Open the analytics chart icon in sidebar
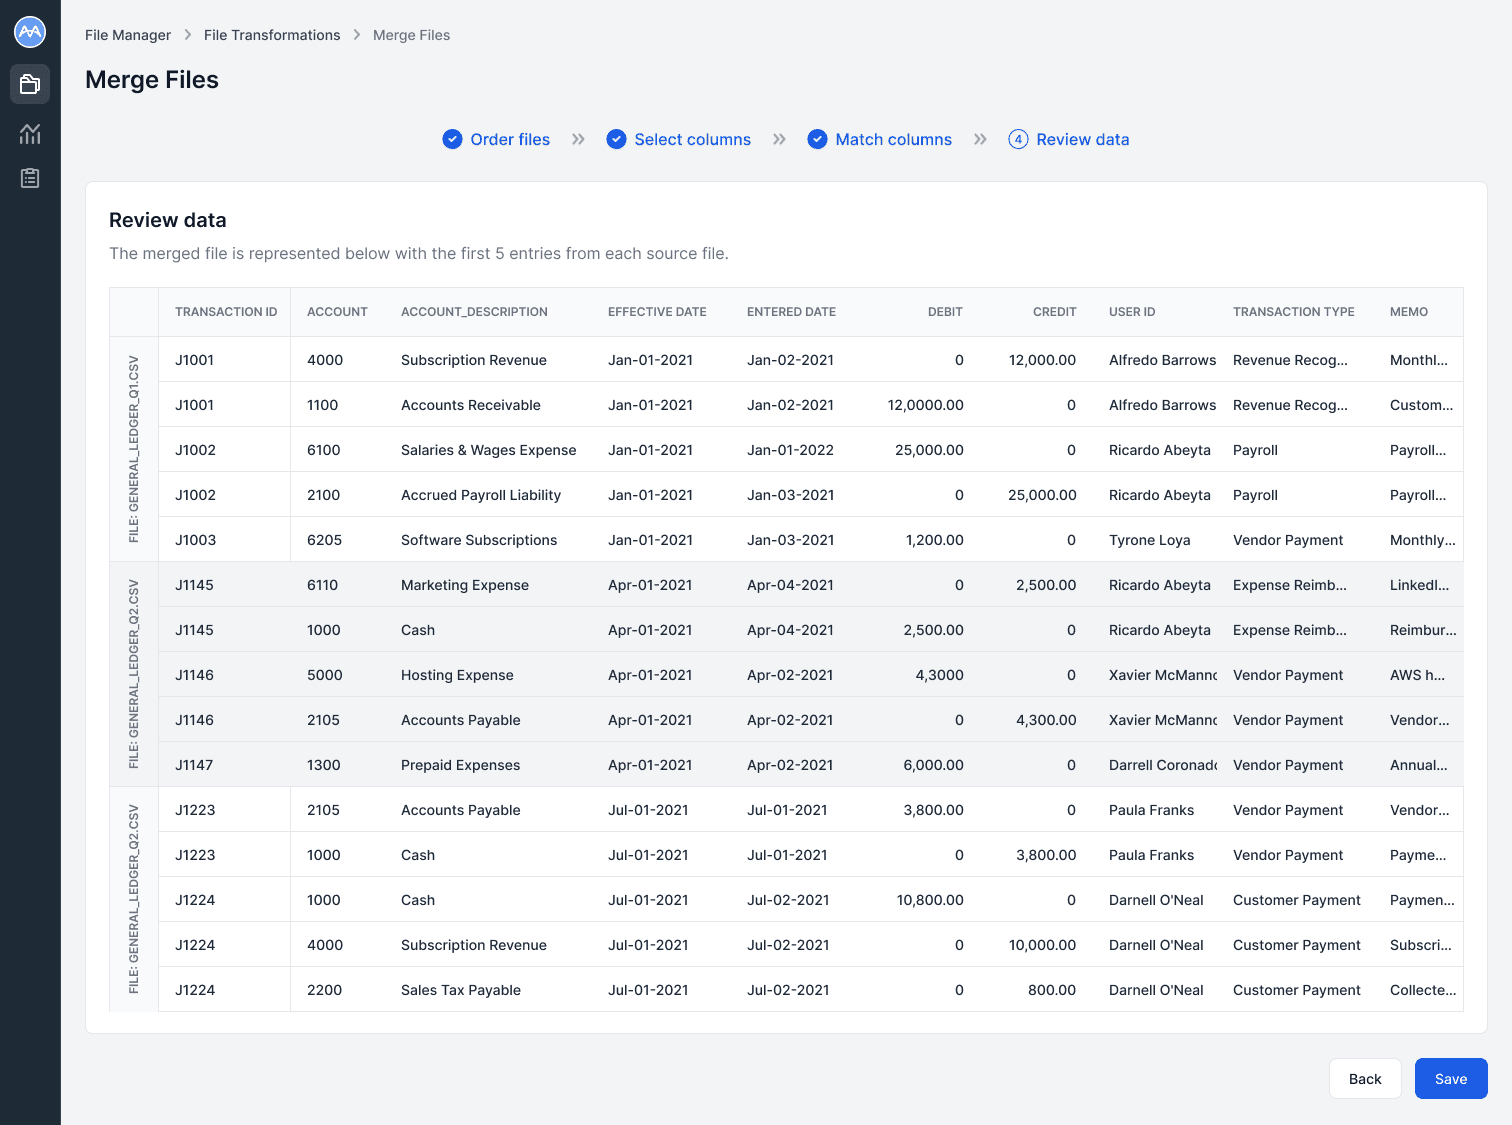Screen dimensions: 1512x1125 pos(30,133)
